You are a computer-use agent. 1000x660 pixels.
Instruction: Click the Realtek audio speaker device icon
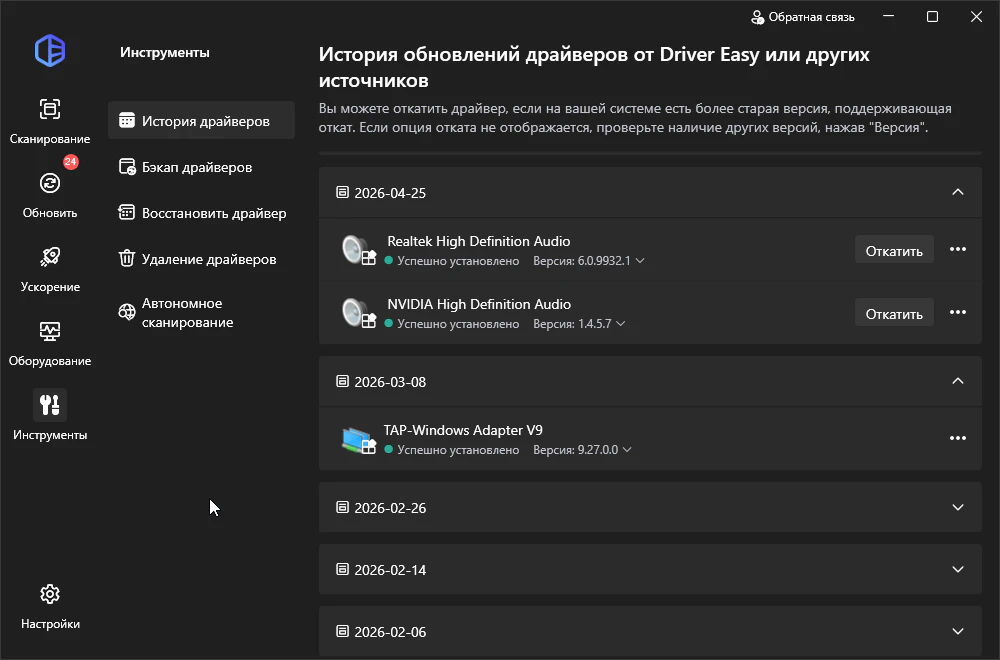coord(358,250)
